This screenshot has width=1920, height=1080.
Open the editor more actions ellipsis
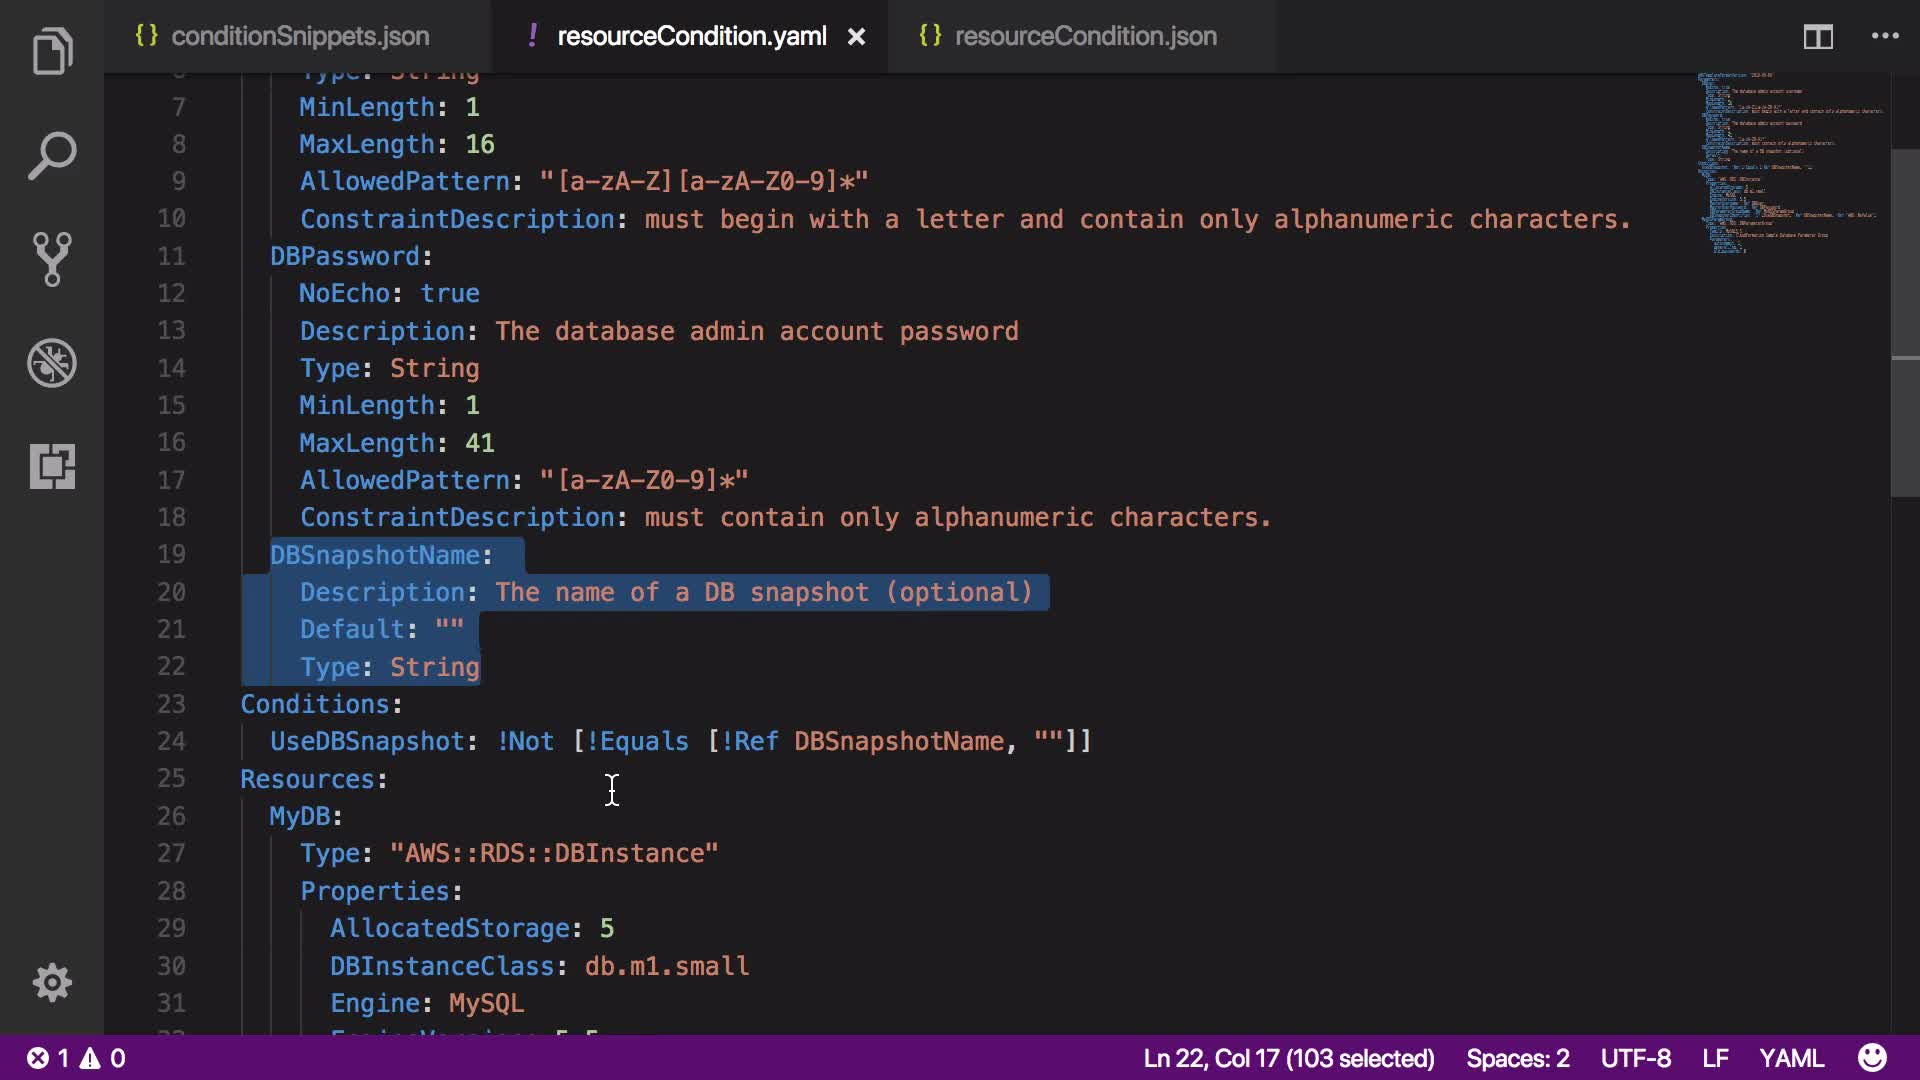(x=1885, y=37)
